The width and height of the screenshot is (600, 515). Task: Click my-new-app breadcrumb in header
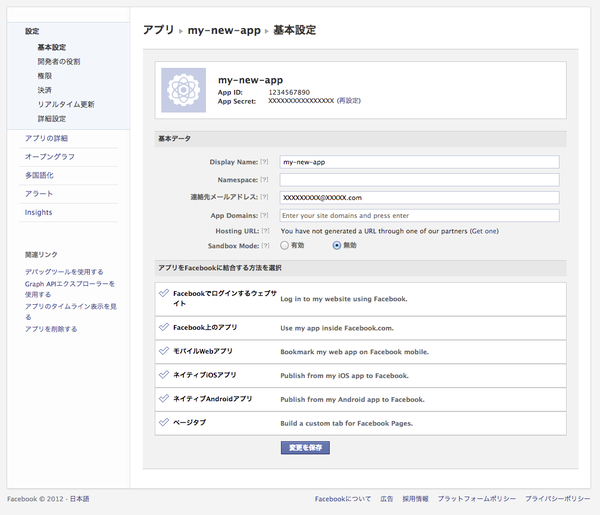coord(224,30)
